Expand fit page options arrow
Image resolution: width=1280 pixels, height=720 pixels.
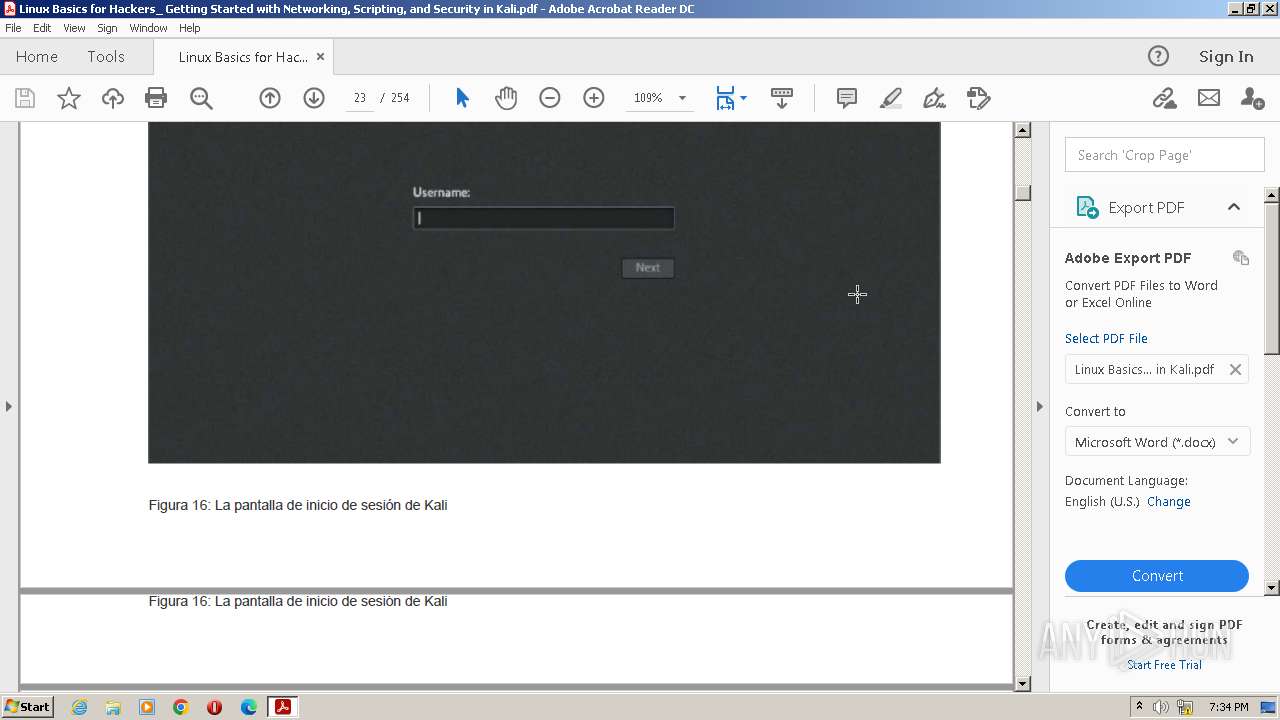(743, 98)
